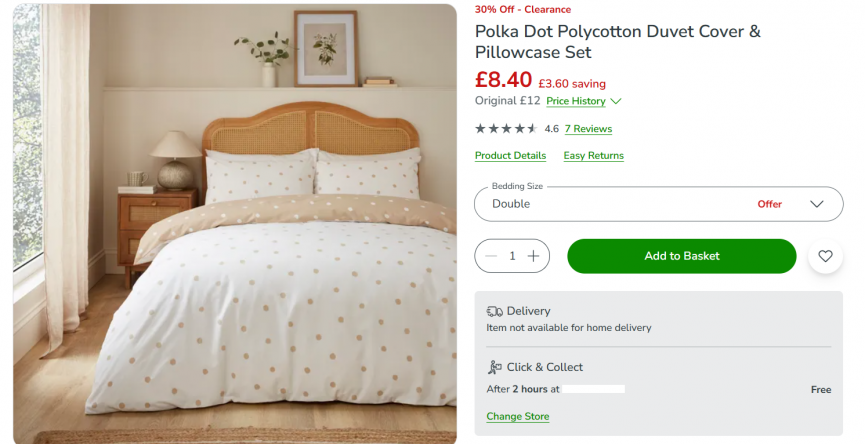Viewport: 865px width, 444px height.
Task: Click the quantity number field
Action: (x=512, y=256)
